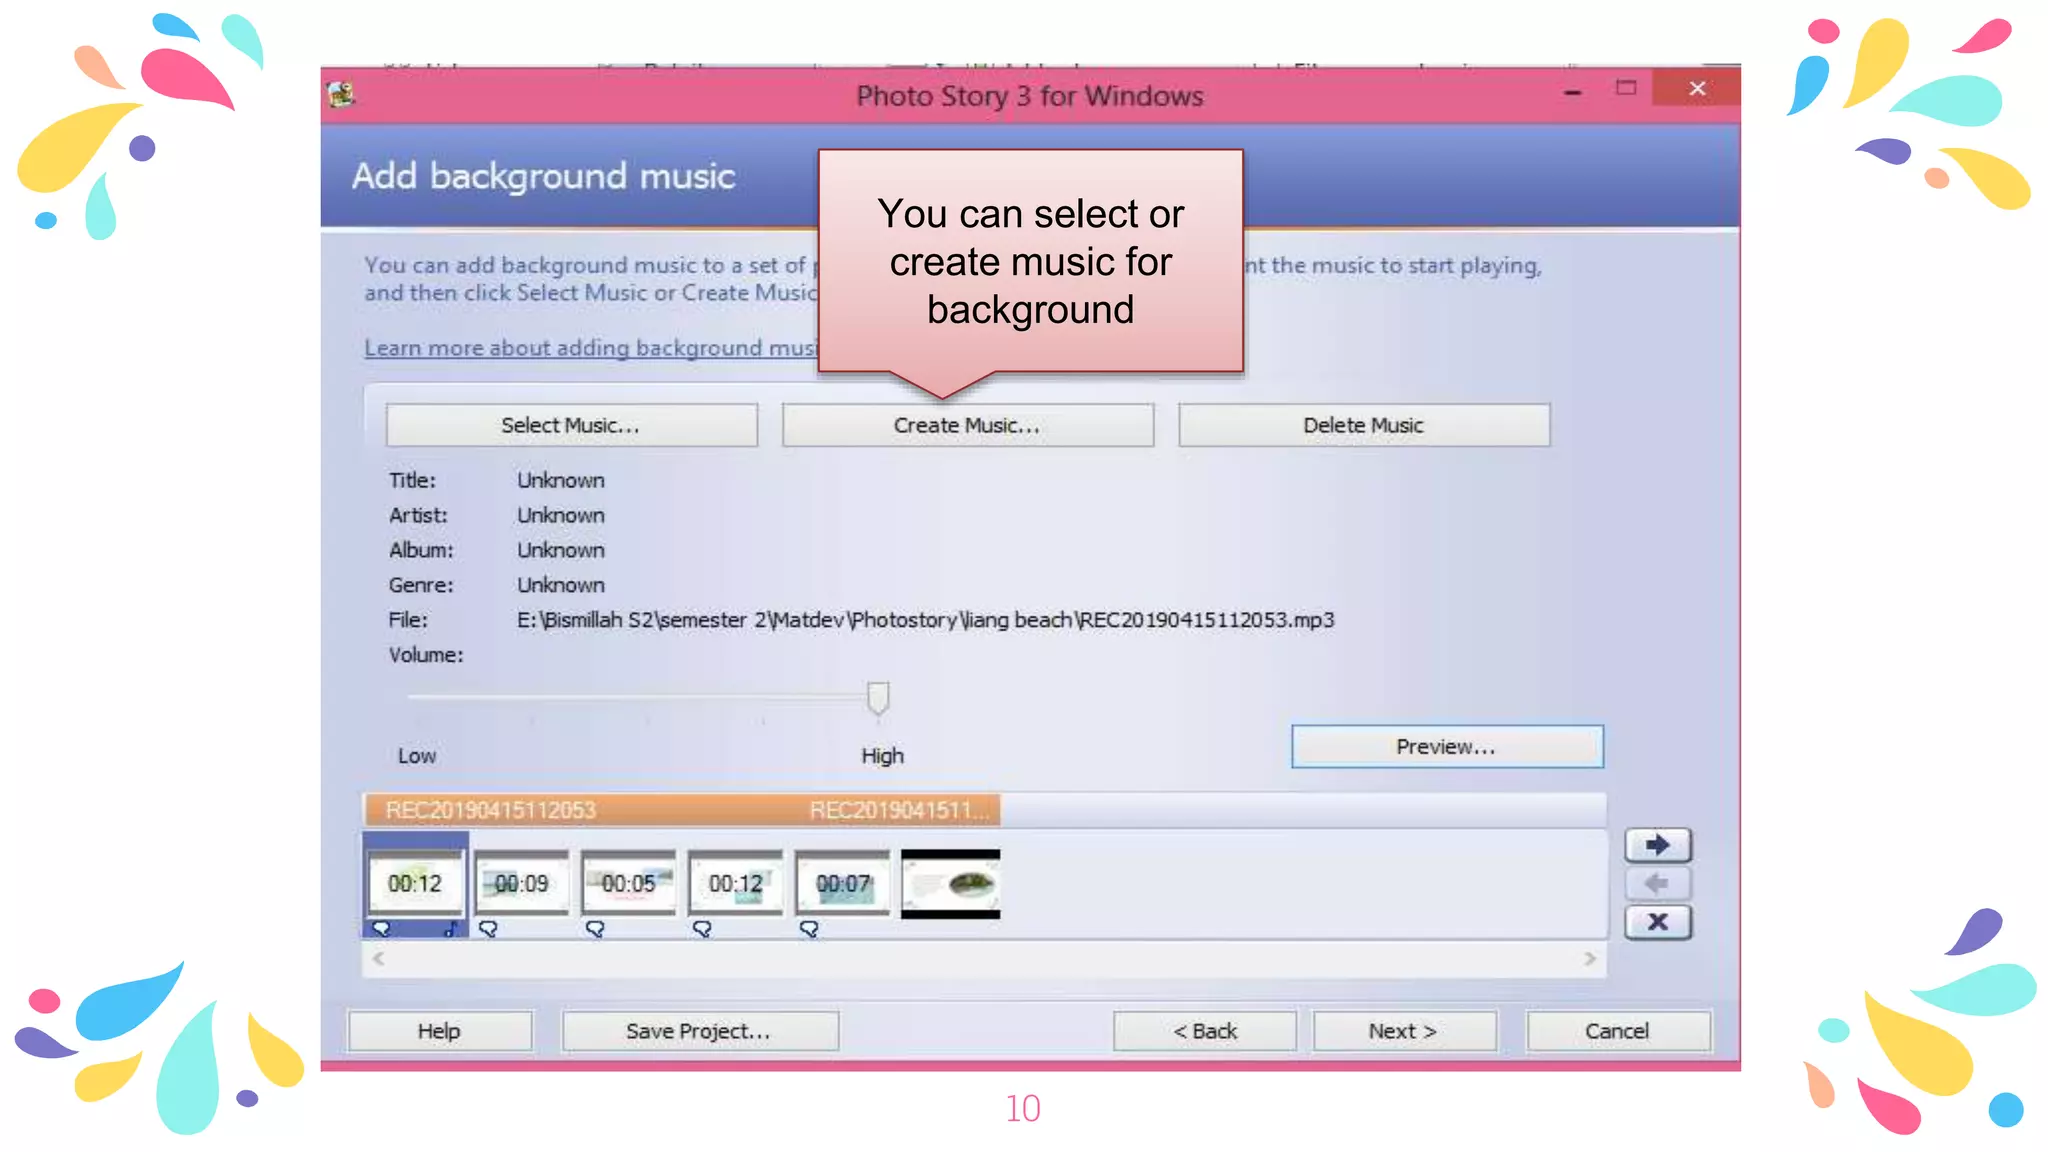Click Save Project... button
2048x1152 pixels.
pyautogui.click(x=699, y=1031)
